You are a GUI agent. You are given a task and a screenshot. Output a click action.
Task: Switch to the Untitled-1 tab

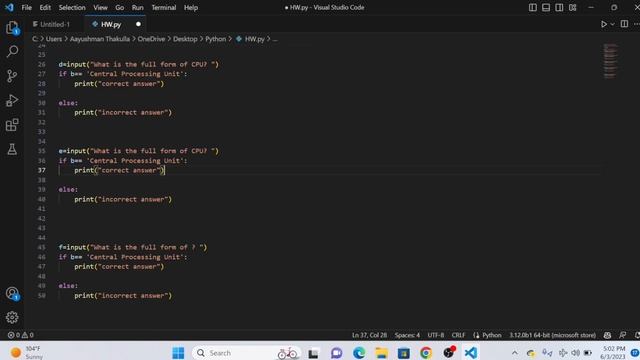click(55, 24)
